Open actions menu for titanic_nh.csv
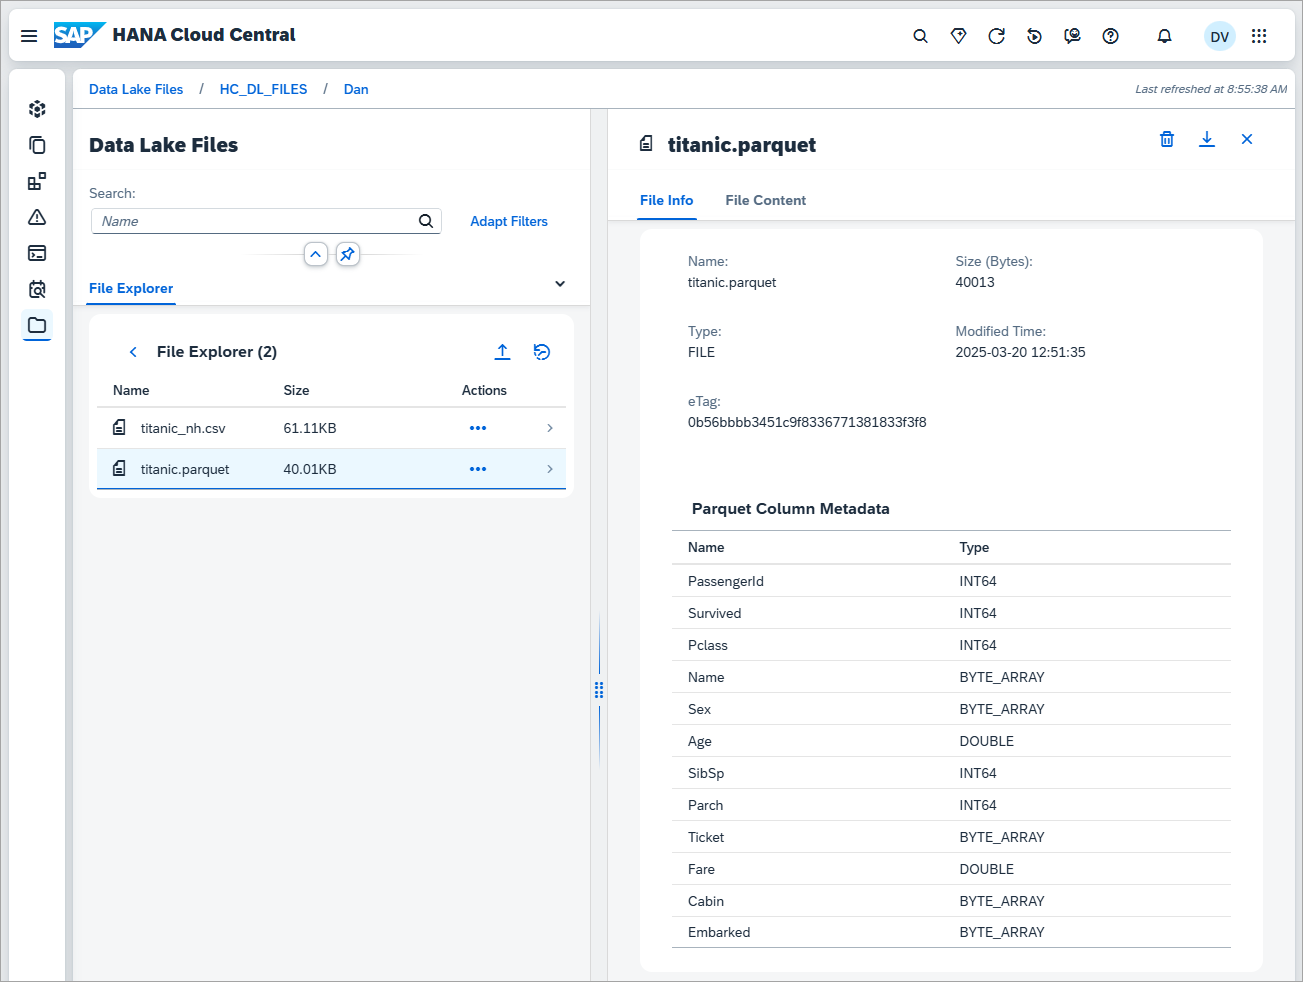The height and width of the screenshot is (982, 1303). tap(478, 428)
